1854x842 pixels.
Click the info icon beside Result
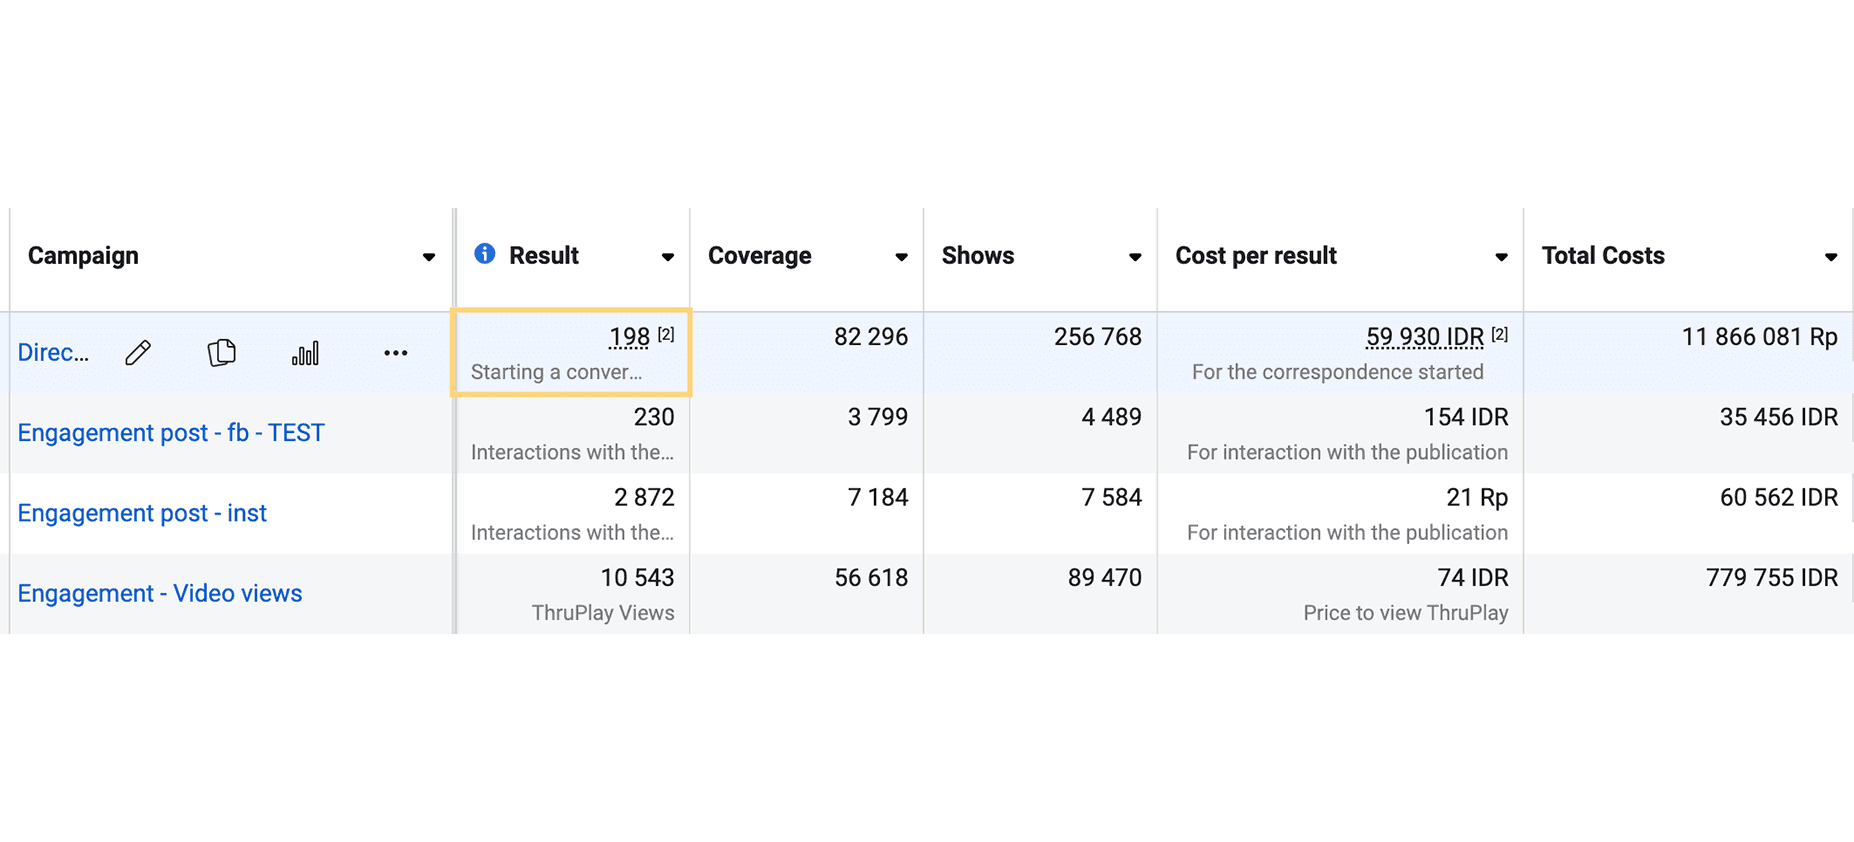point(485,254)
